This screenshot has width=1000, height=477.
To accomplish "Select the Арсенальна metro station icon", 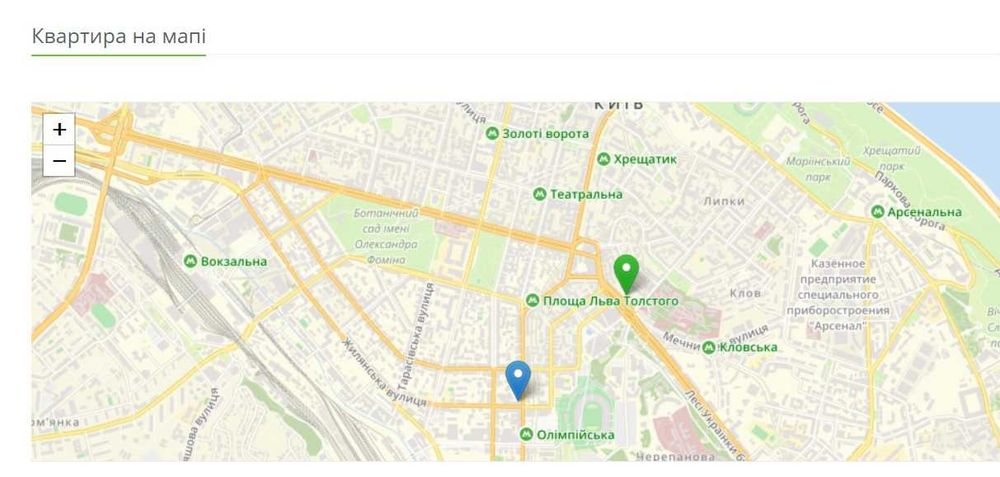I will (878, 212).
